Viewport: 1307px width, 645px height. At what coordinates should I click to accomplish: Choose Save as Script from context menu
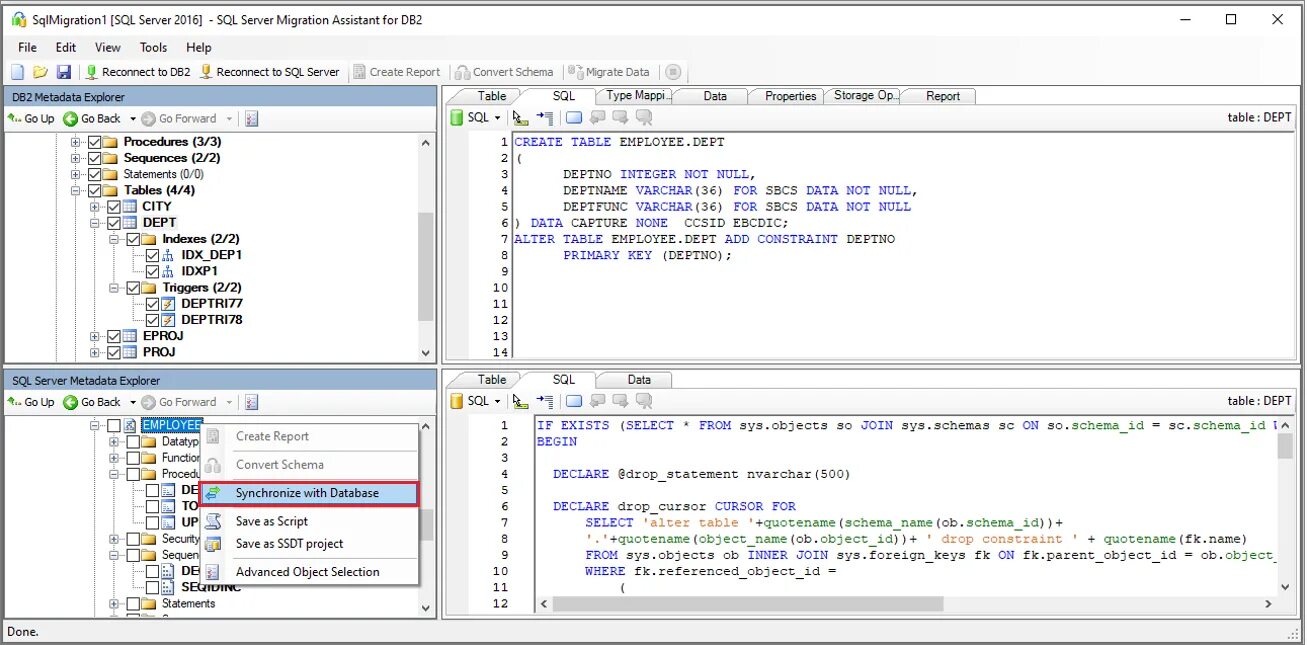(x=272, y=521)
